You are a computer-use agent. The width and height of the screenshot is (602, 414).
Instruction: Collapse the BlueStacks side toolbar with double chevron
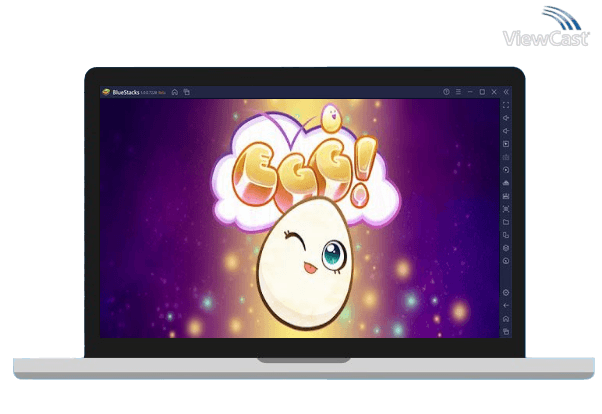(x=506, y=92)
